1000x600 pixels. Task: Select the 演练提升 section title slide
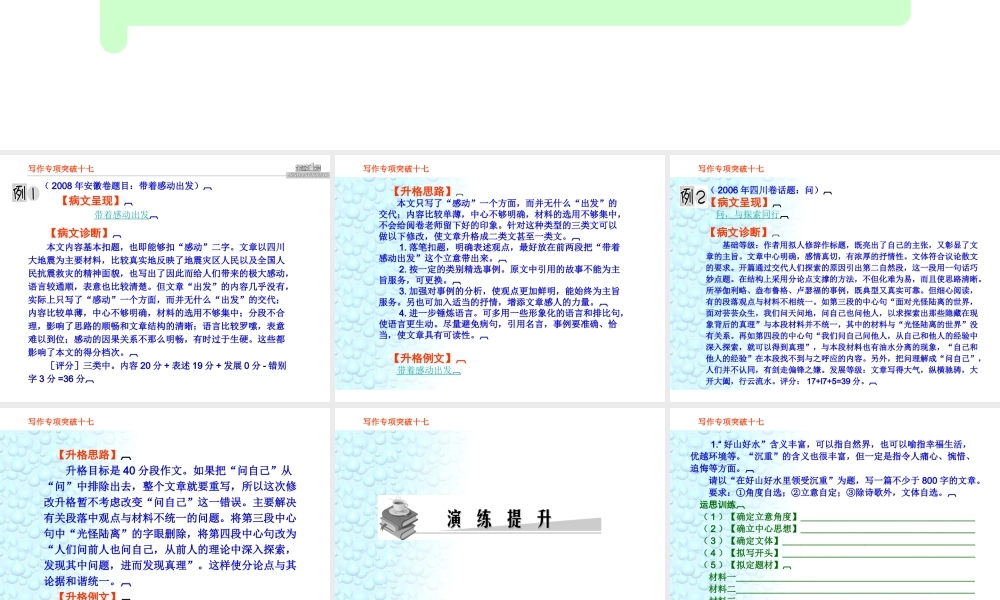coord(499,504)
